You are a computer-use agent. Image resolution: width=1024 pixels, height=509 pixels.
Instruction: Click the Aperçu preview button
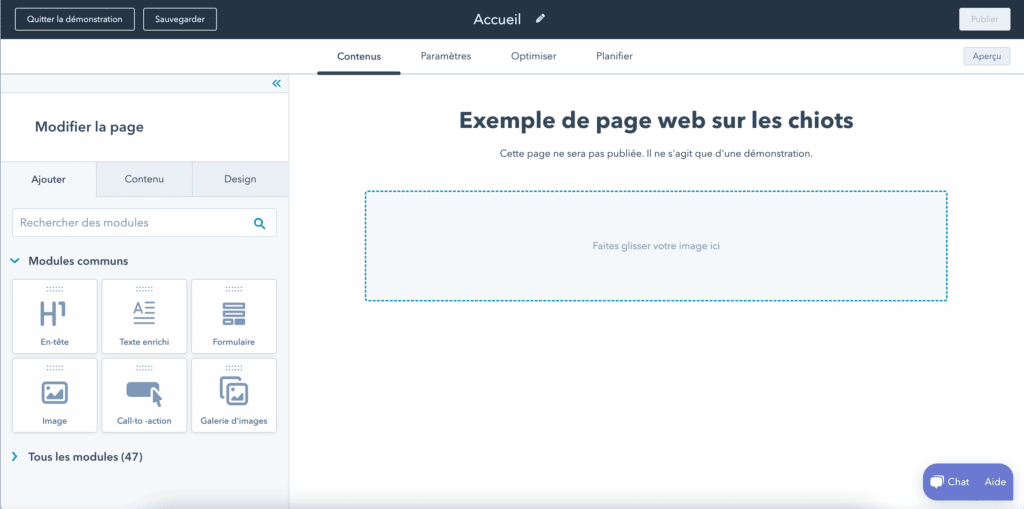click(x=986, y=57)
